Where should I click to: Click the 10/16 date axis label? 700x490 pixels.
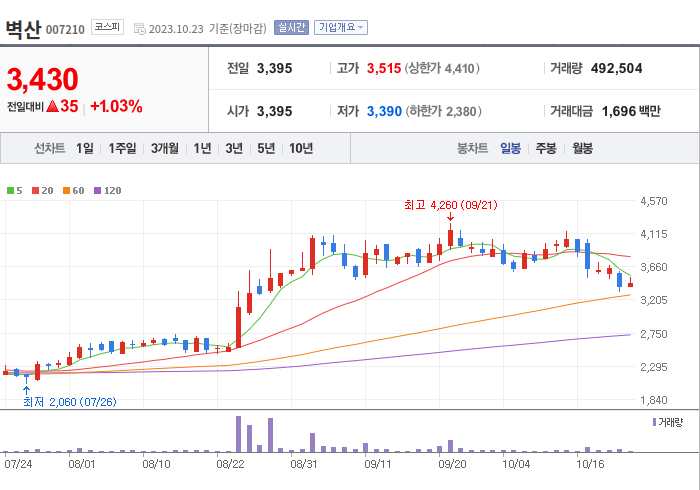pyautogui.click(x=590, y=464)
